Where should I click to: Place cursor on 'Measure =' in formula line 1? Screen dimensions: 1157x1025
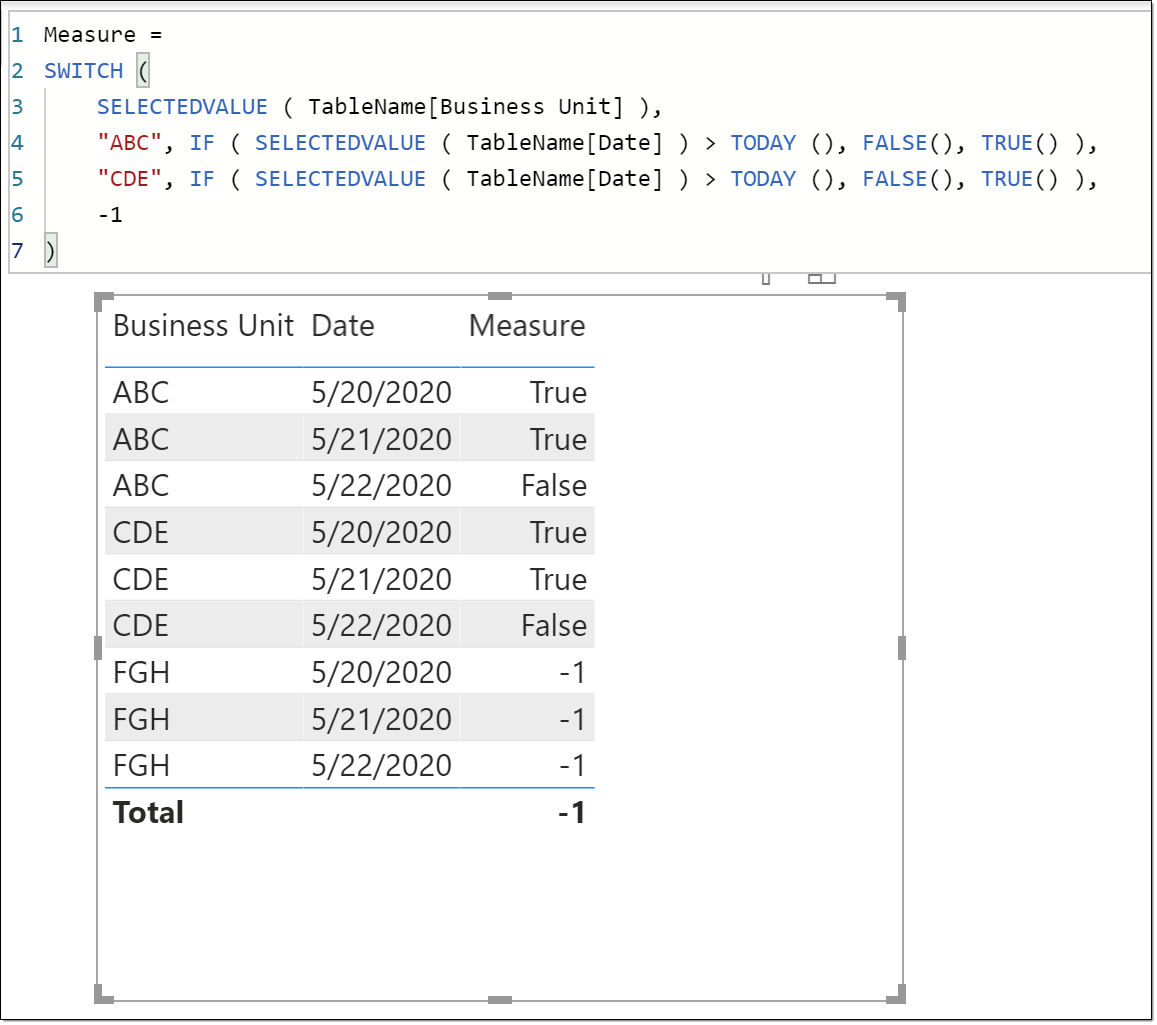pyautogui.click(x=103, y=35)
